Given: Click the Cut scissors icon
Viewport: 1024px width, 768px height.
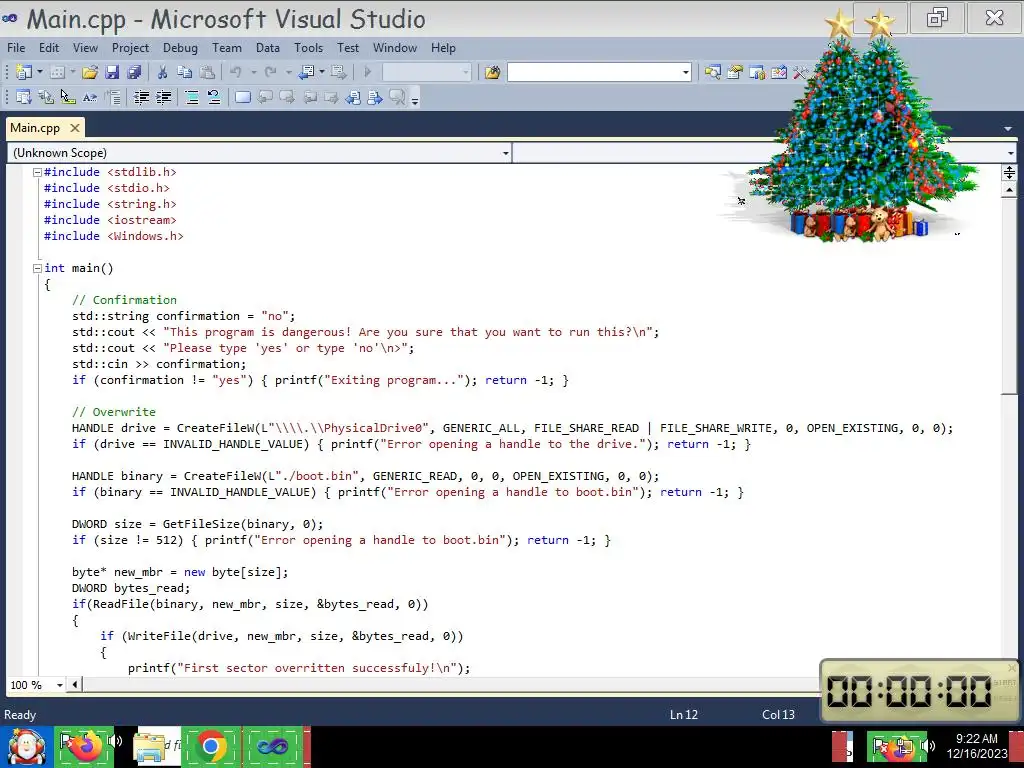Looking at the screenshot, I should pyautogui.click(x=163, y=72).
